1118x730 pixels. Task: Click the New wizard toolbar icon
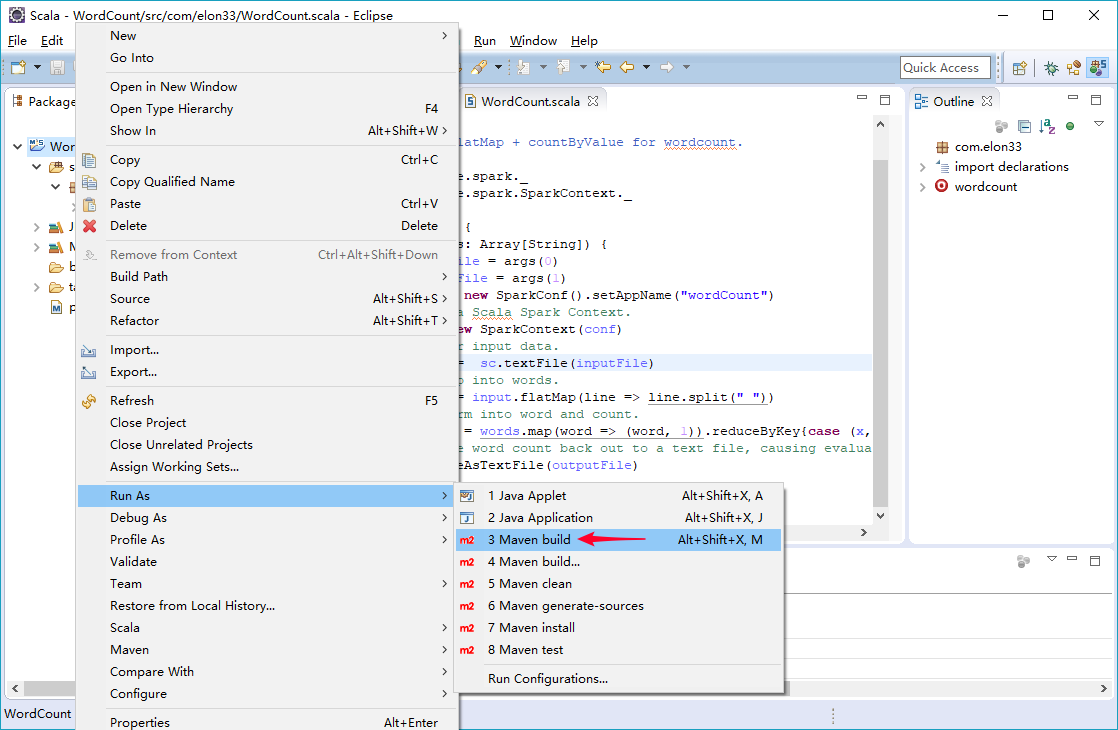tap(19, 67)
